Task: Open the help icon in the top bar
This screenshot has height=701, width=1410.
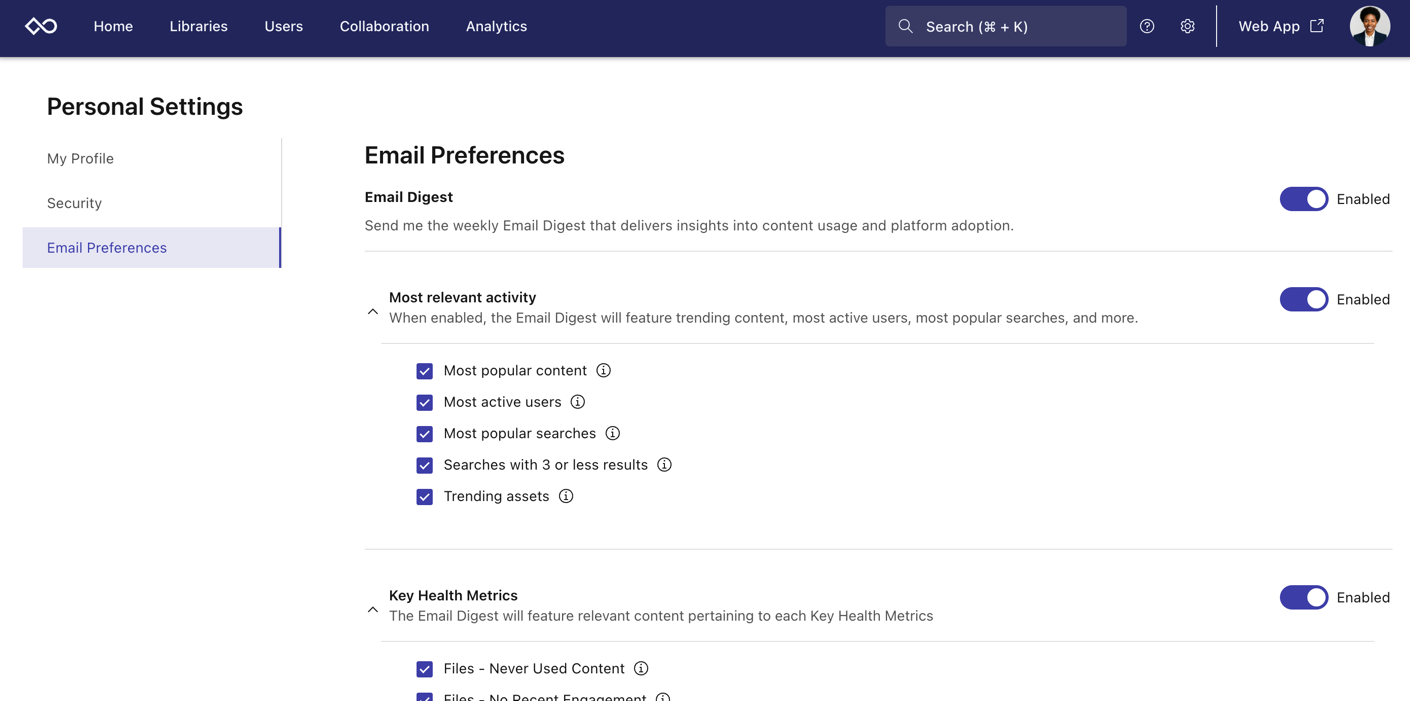Action: [x=1147, y=26]
